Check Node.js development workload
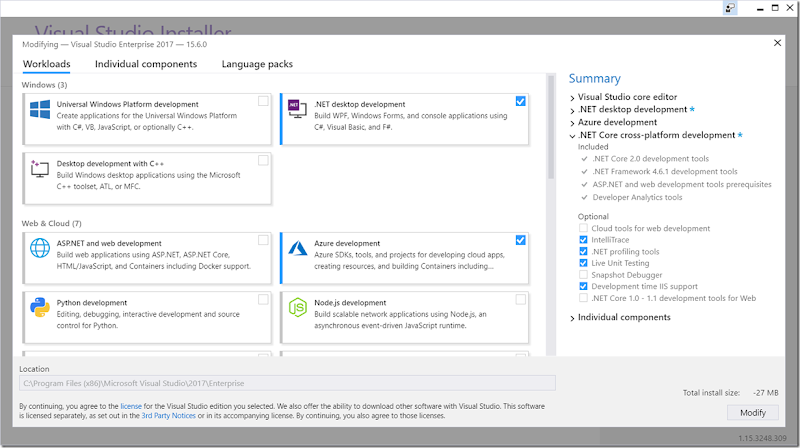 click(x=520, y=299)
